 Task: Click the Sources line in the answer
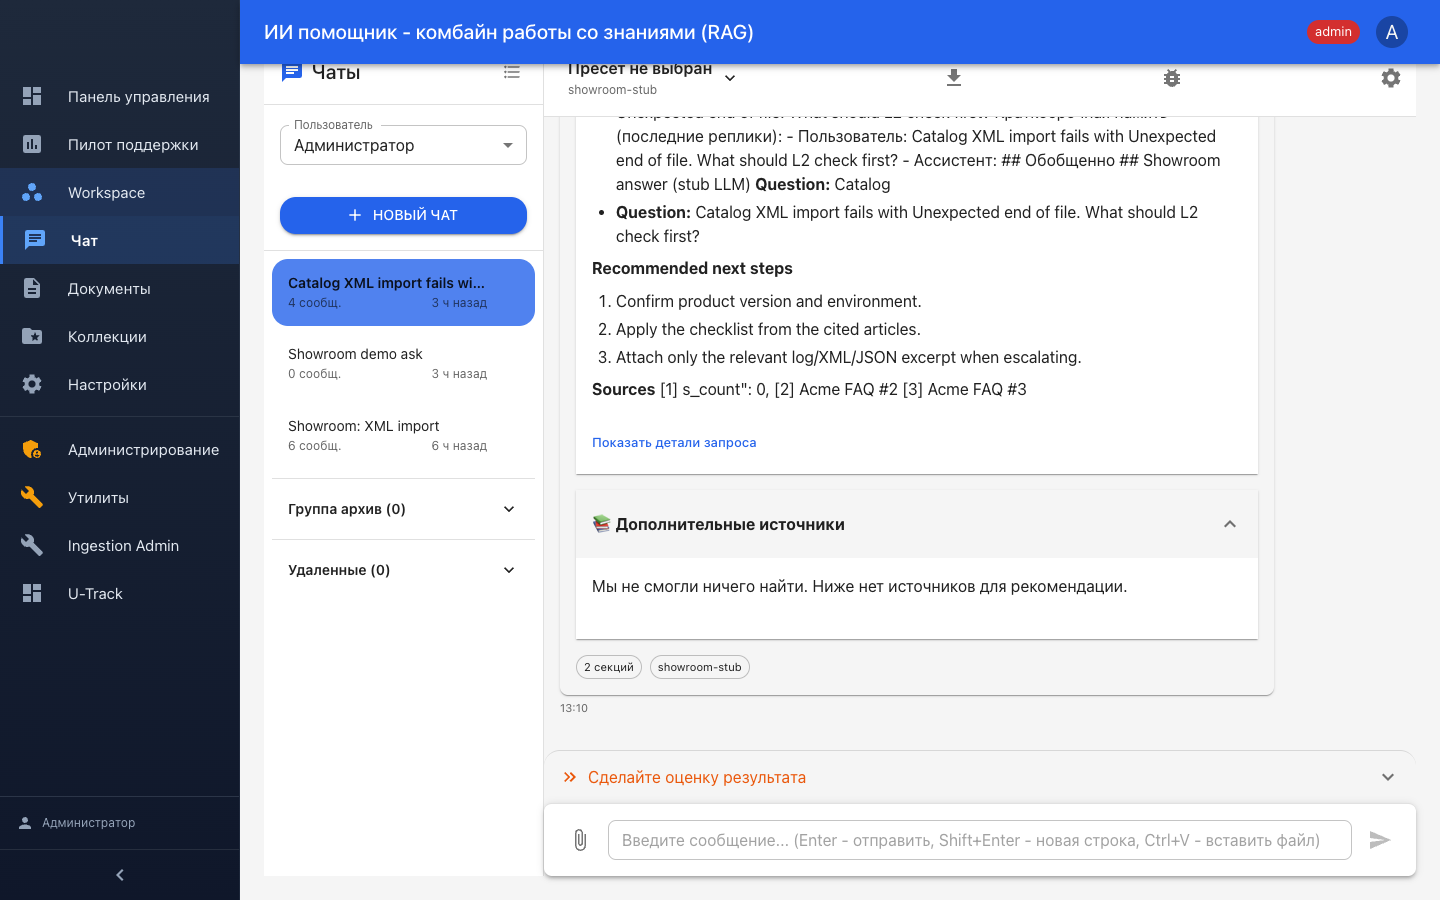[x=809, y=389]
